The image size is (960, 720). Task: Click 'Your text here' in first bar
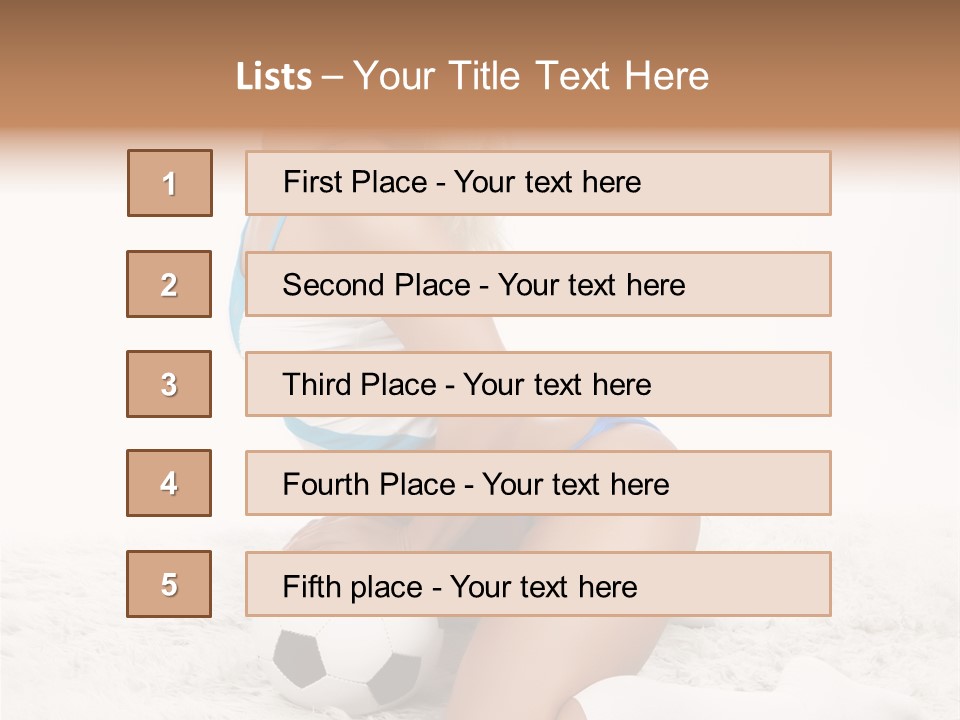point(547,182)
